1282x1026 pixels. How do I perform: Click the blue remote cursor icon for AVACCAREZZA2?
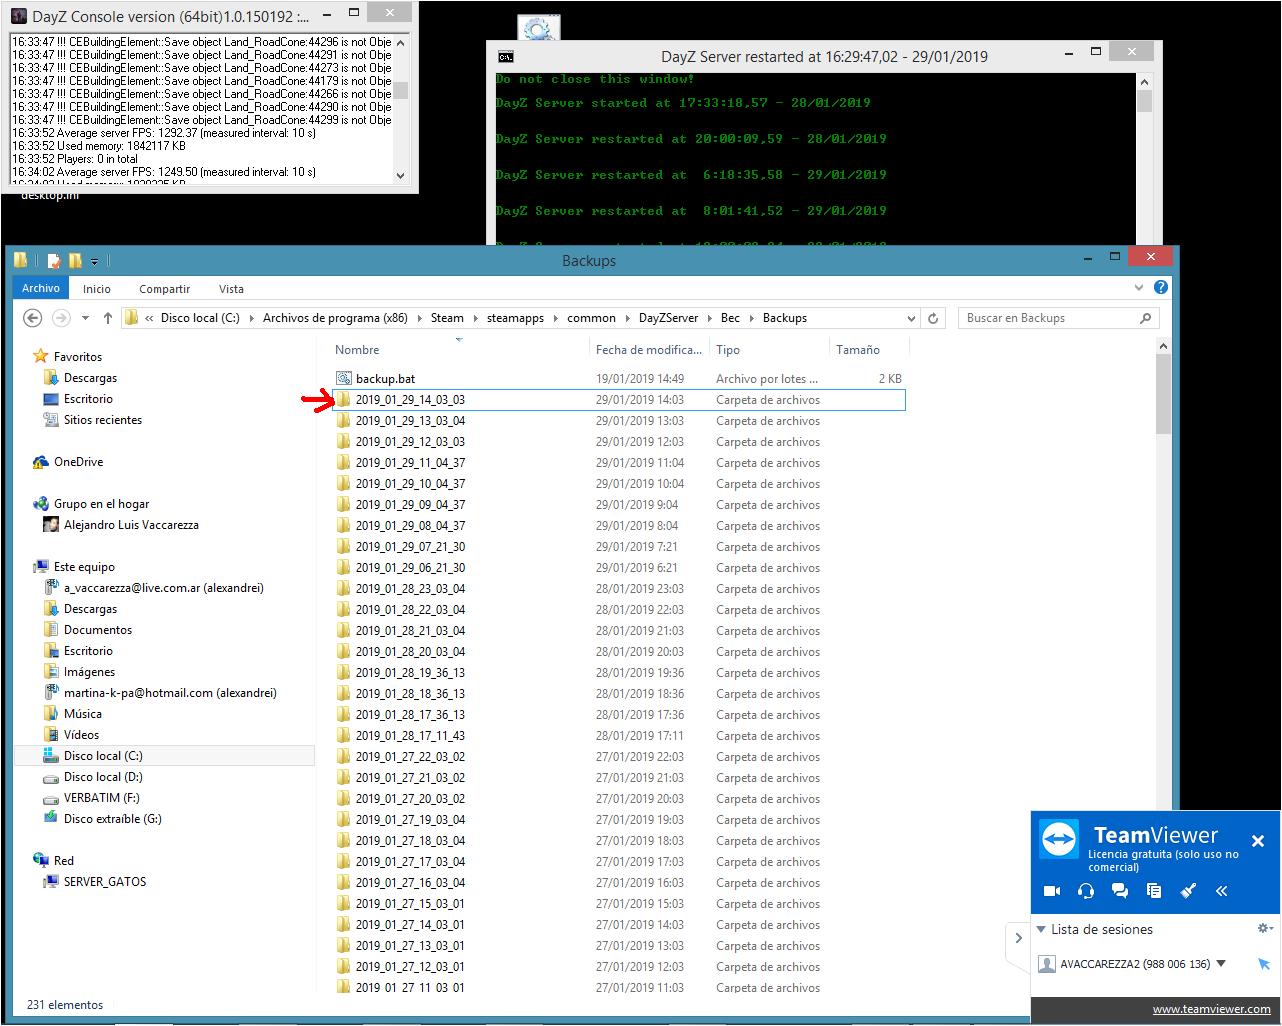(1264, 964)
